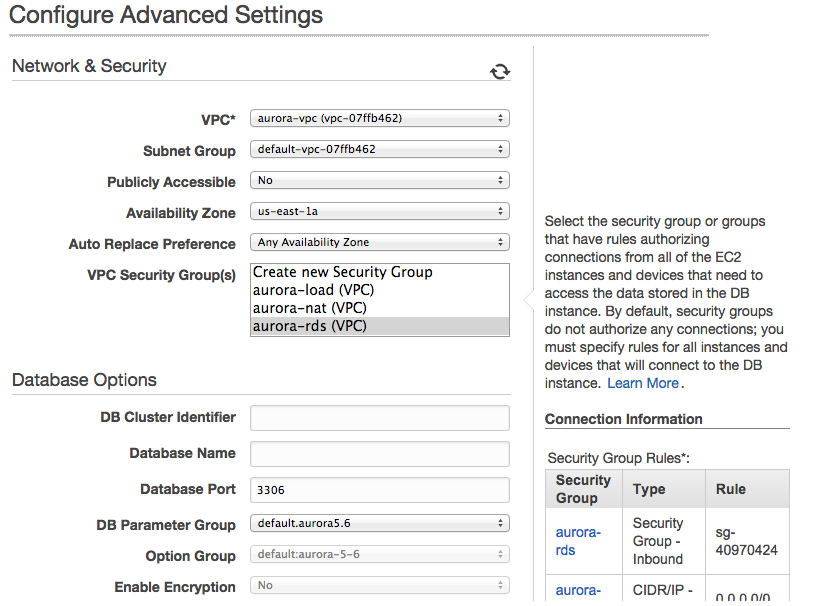Screen dimensions: 817x606
Task: Open the Option Group dropdown
Action: point(379,556)
